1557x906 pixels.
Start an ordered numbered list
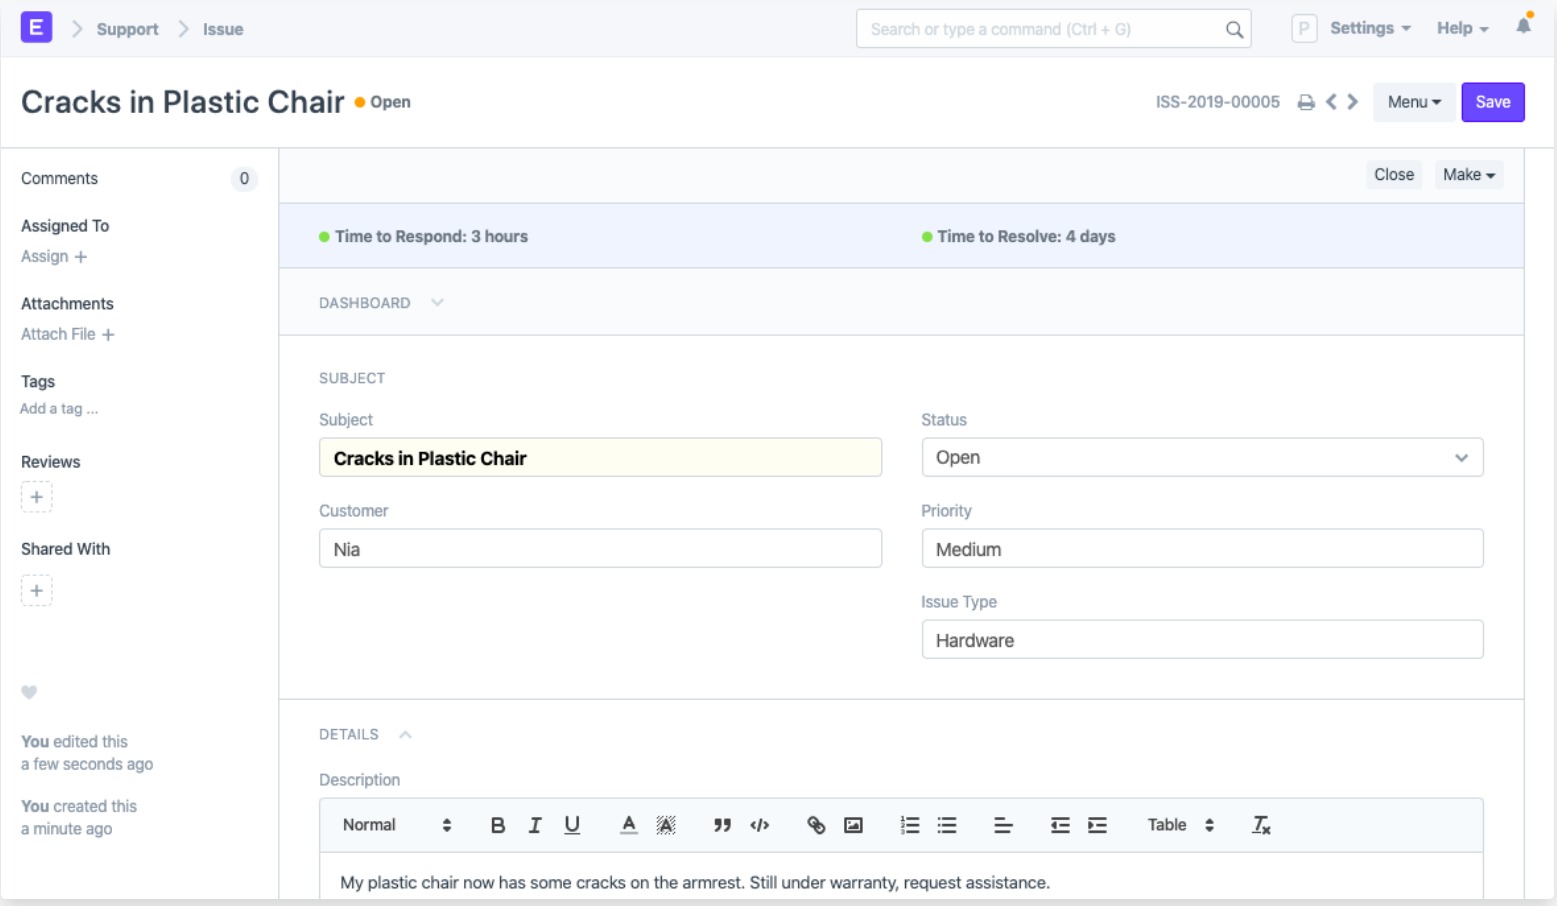[909, 825]
